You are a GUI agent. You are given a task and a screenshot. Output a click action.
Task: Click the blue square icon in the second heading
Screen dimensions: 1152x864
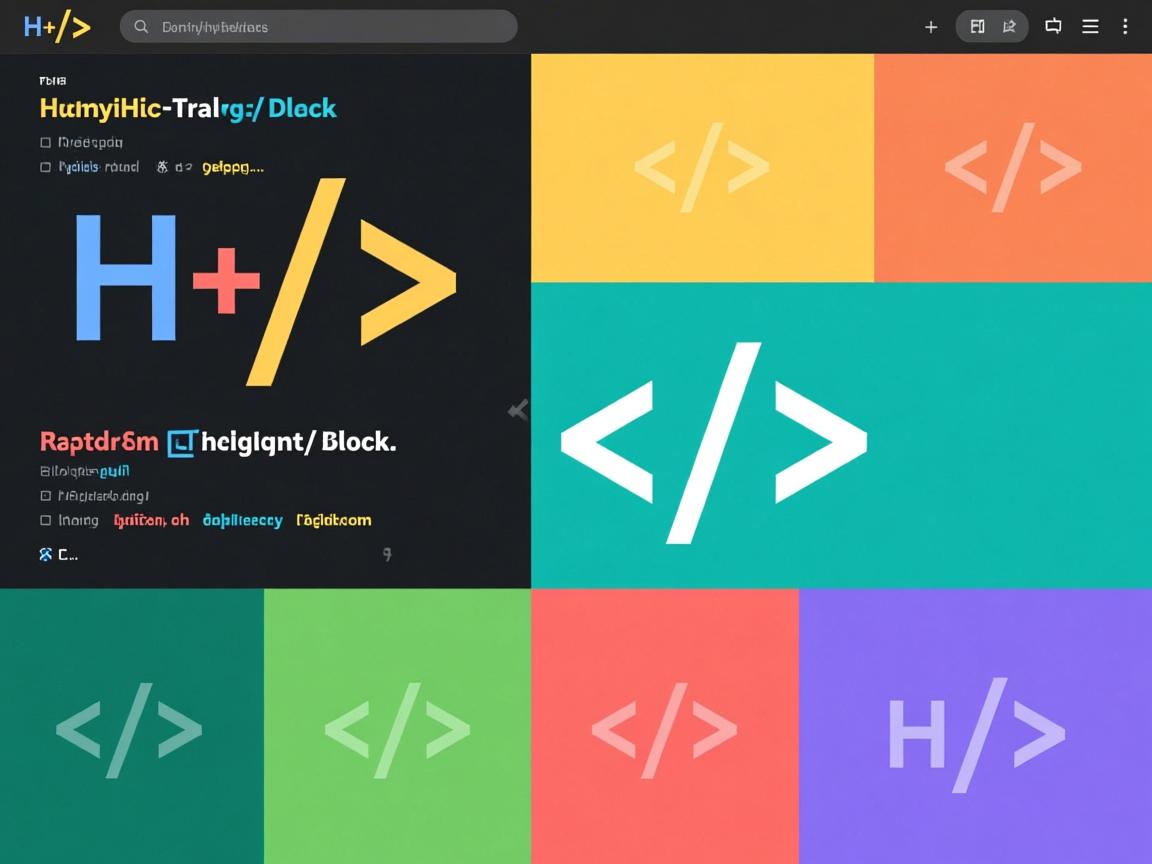(x=181, y=442)
